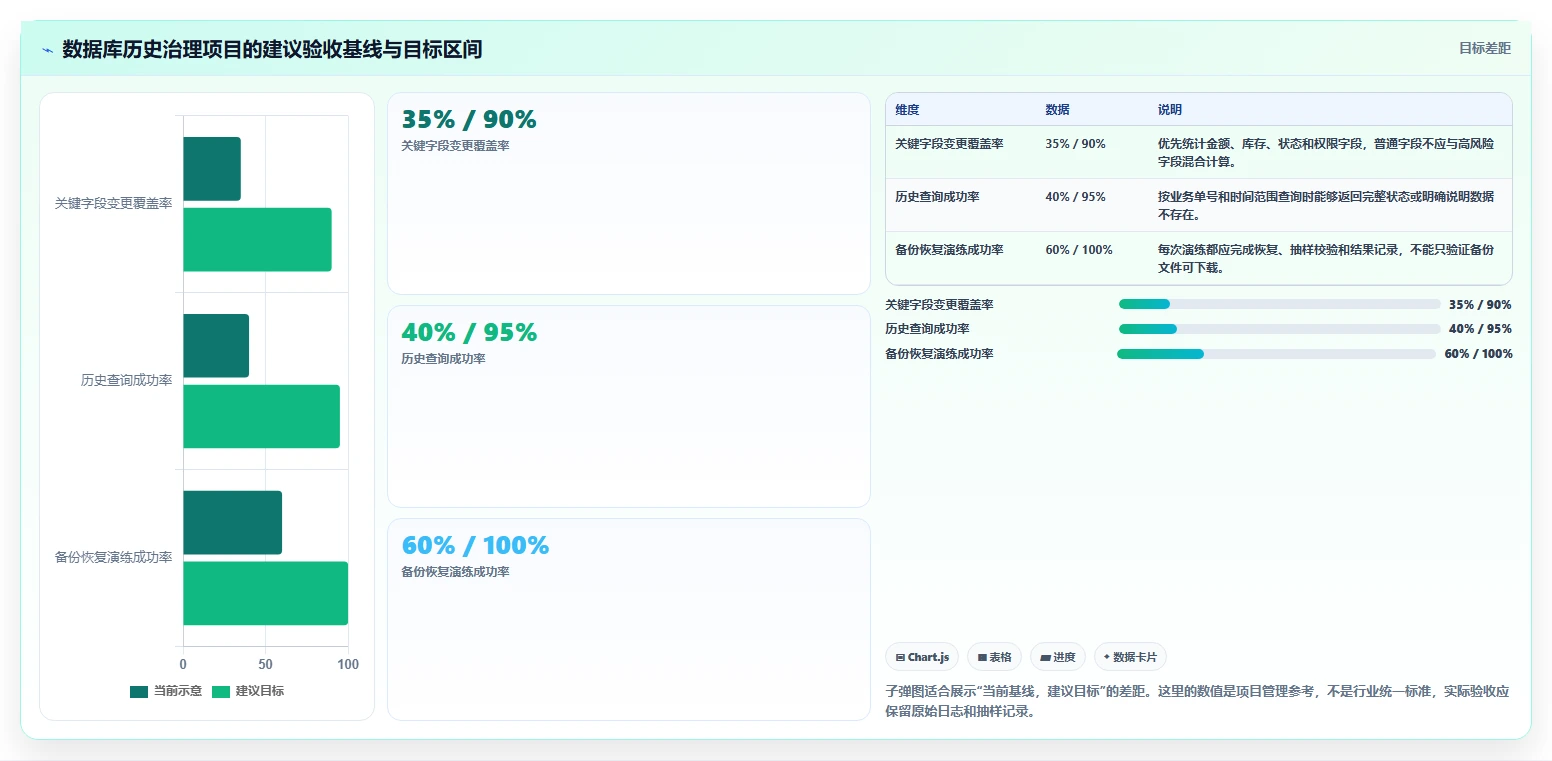
Task: Click the description starting with 按业务单号
Action: point(1326,205)
